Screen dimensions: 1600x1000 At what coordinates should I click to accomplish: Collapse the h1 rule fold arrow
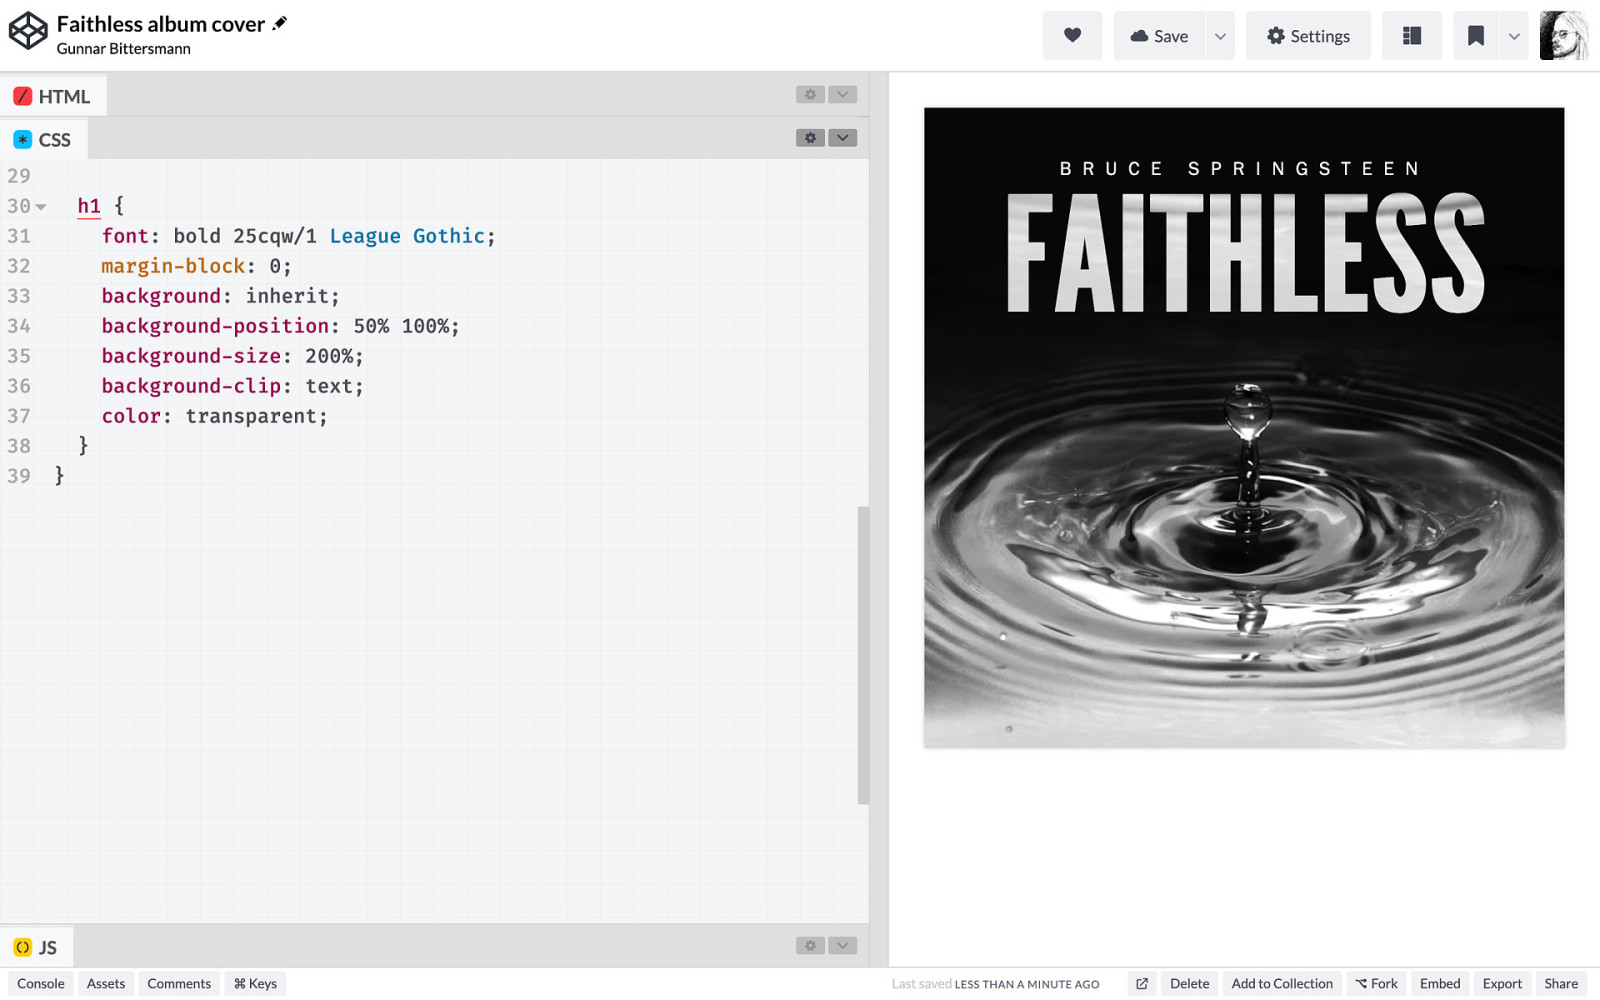coord(41,207)
